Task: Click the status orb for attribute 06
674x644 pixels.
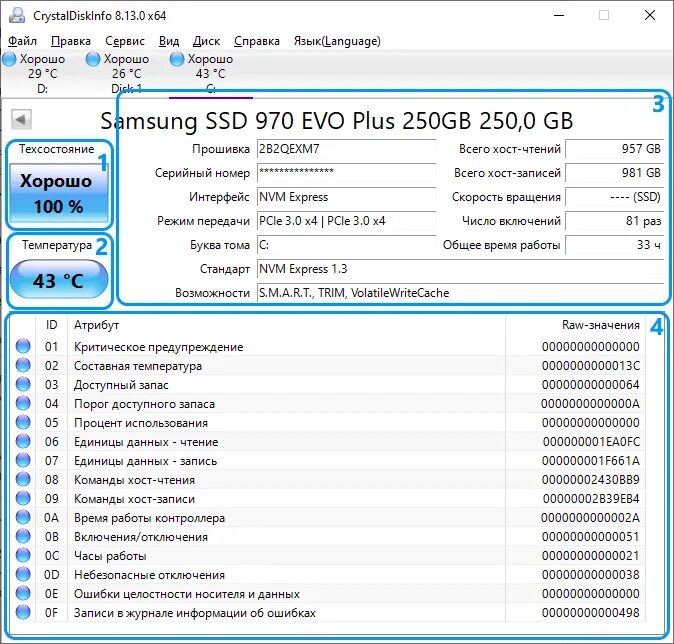Action: [x=23, y=441]
